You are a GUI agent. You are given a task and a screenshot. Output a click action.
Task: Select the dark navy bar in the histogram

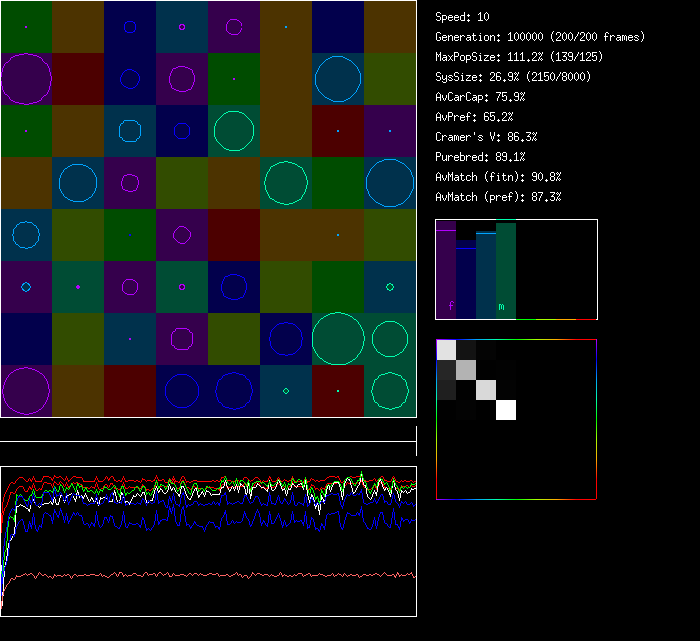[466, 282]
